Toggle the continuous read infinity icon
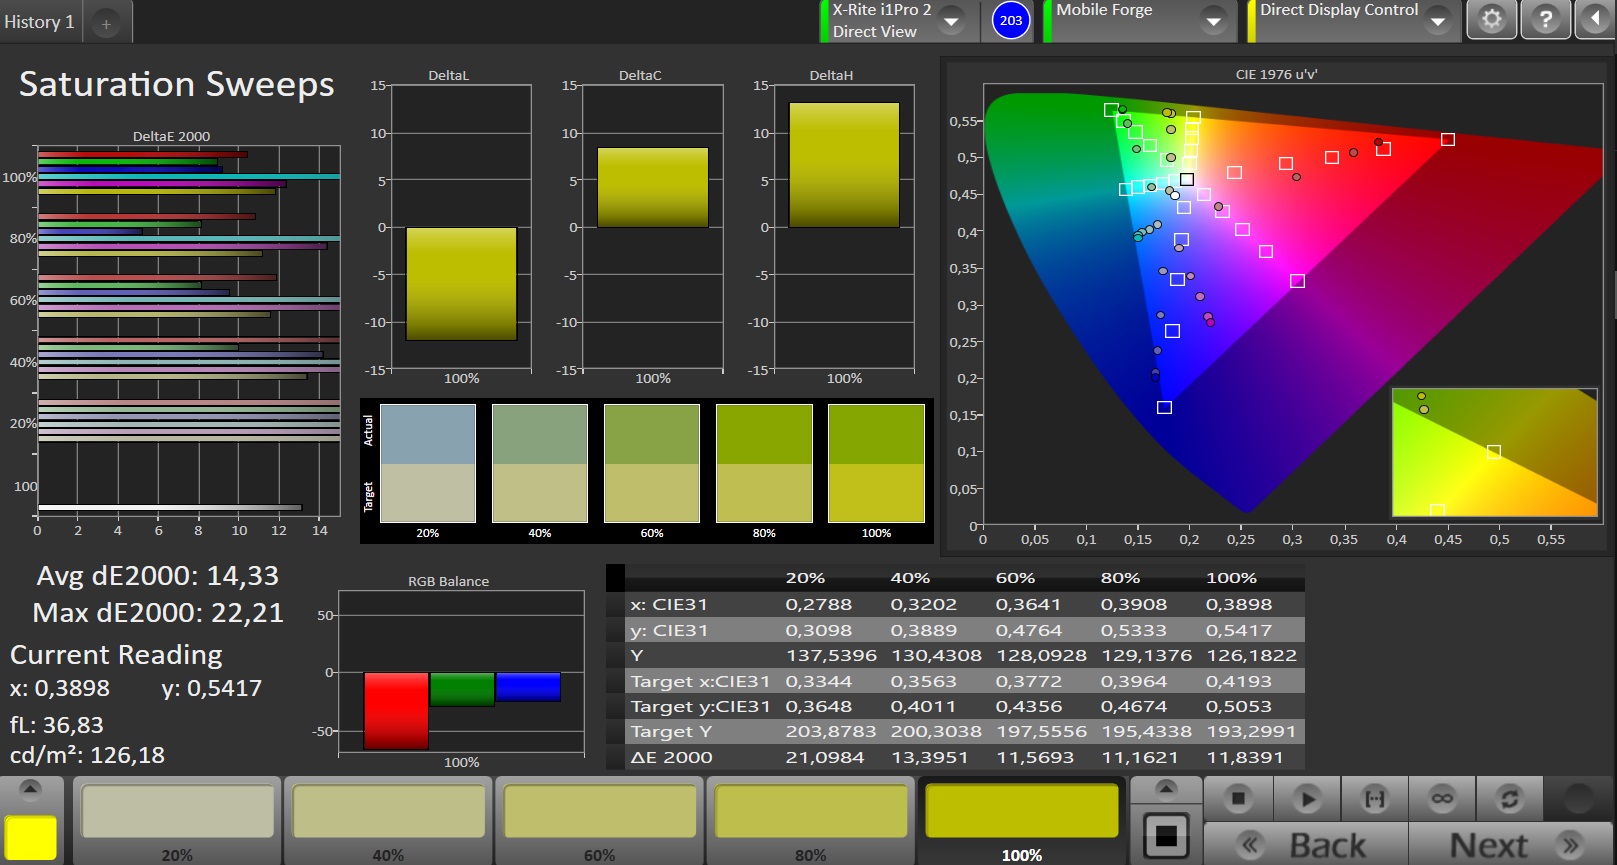Screen dimensions: 1617x865 1442,798
